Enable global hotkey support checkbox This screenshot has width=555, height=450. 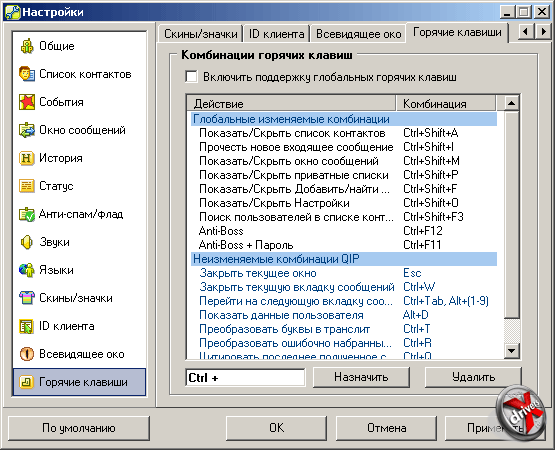[x=191, y=77]
